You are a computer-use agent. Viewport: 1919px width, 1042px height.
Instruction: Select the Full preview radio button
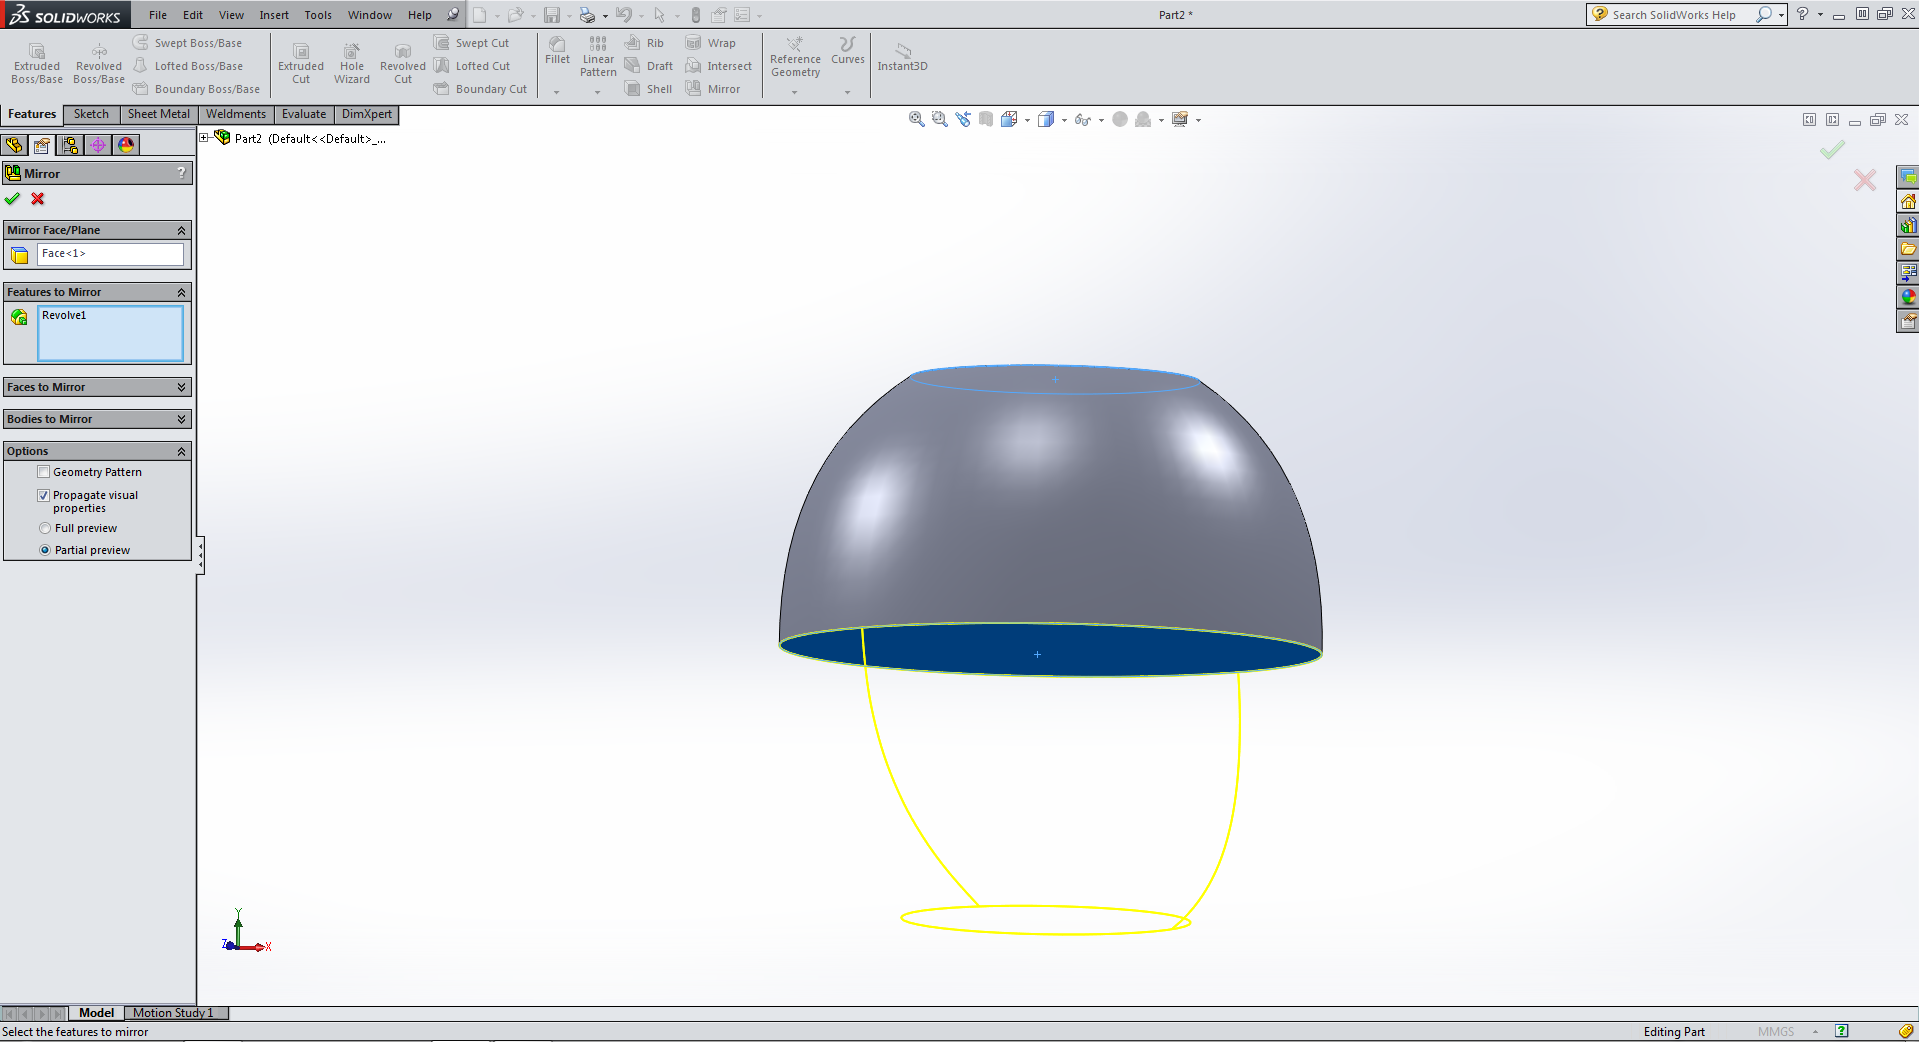coord(45,528)
